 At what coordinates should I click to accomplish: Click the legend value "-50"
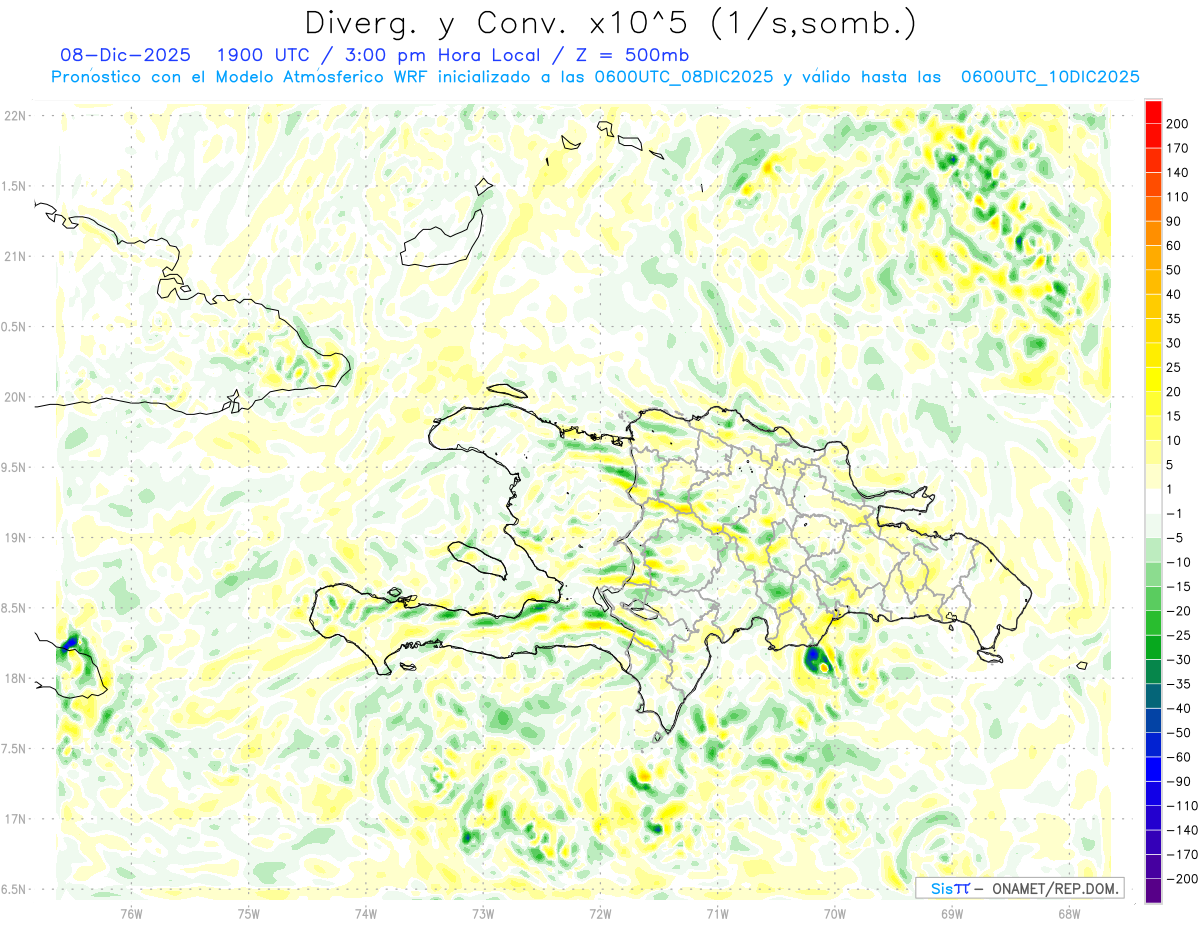[x=1177, y=733]
